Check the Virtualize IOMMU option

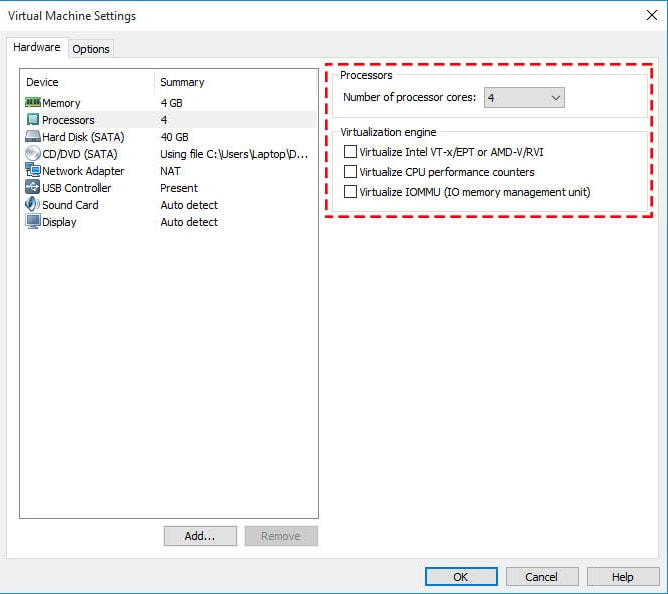(x=350, y=192)
